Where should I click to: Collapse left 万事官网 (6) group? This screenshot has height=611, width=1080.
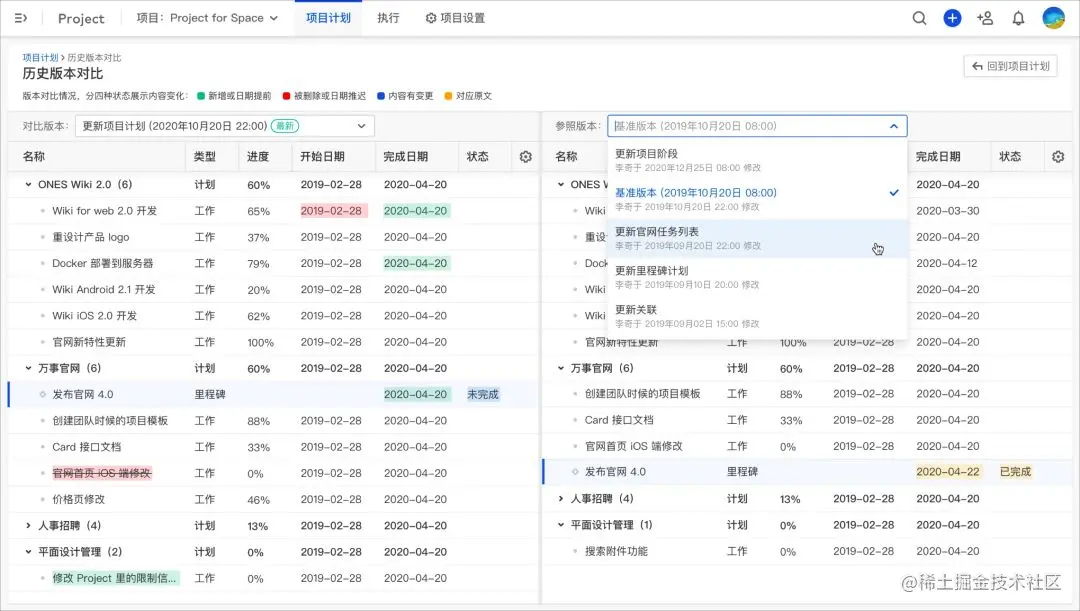coord(28,369)
